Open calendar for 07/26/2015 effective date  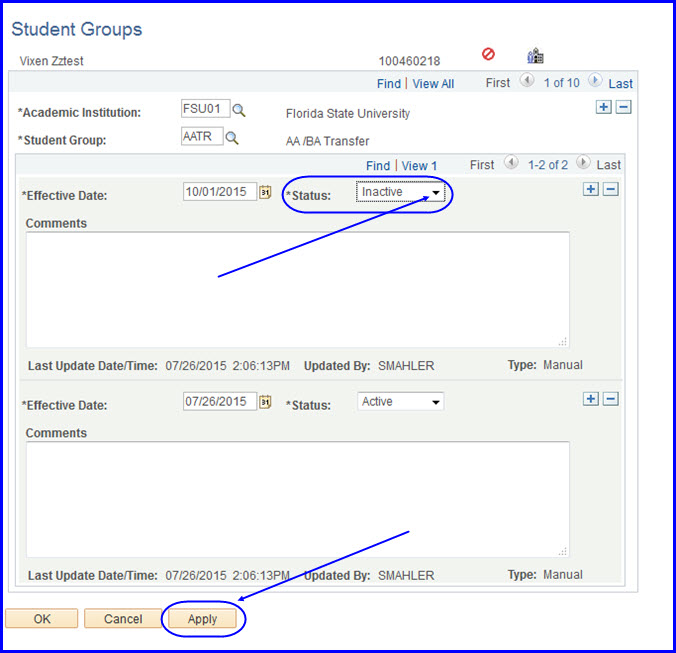(265, 402)
